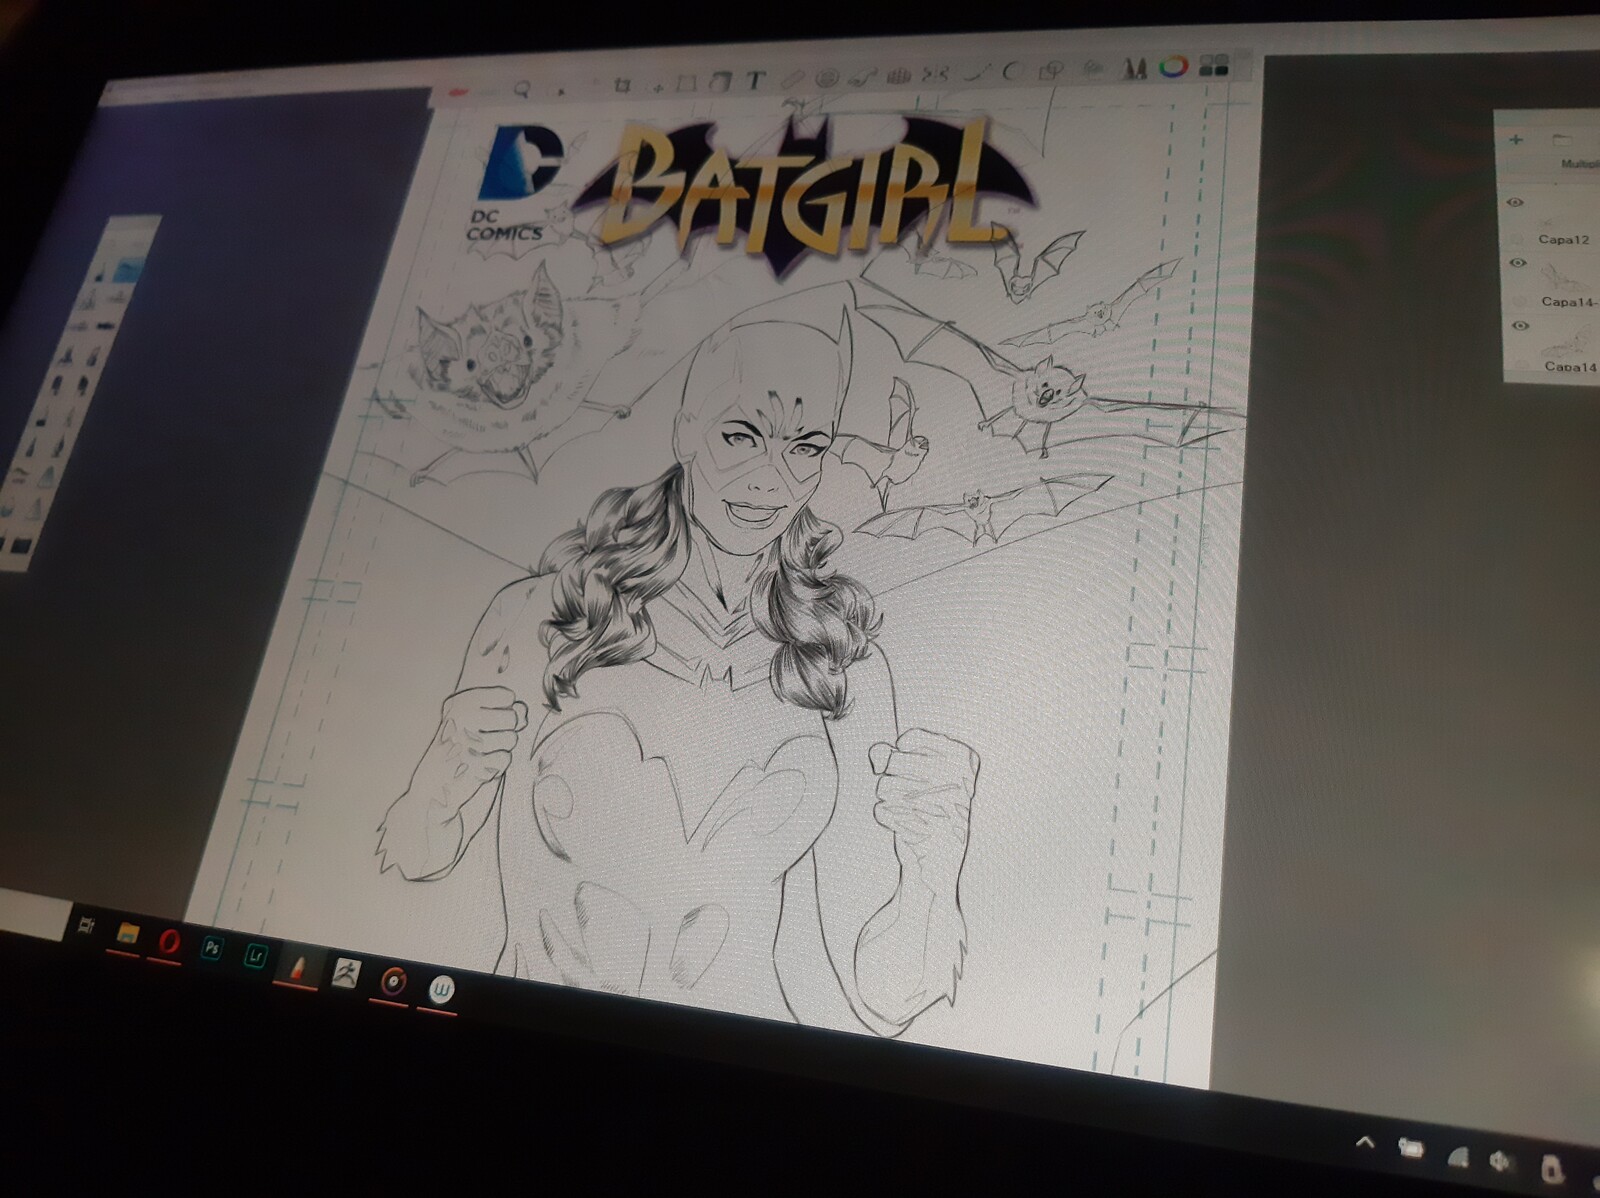Add a new layer with plus button

click(x=1515, y=139)
